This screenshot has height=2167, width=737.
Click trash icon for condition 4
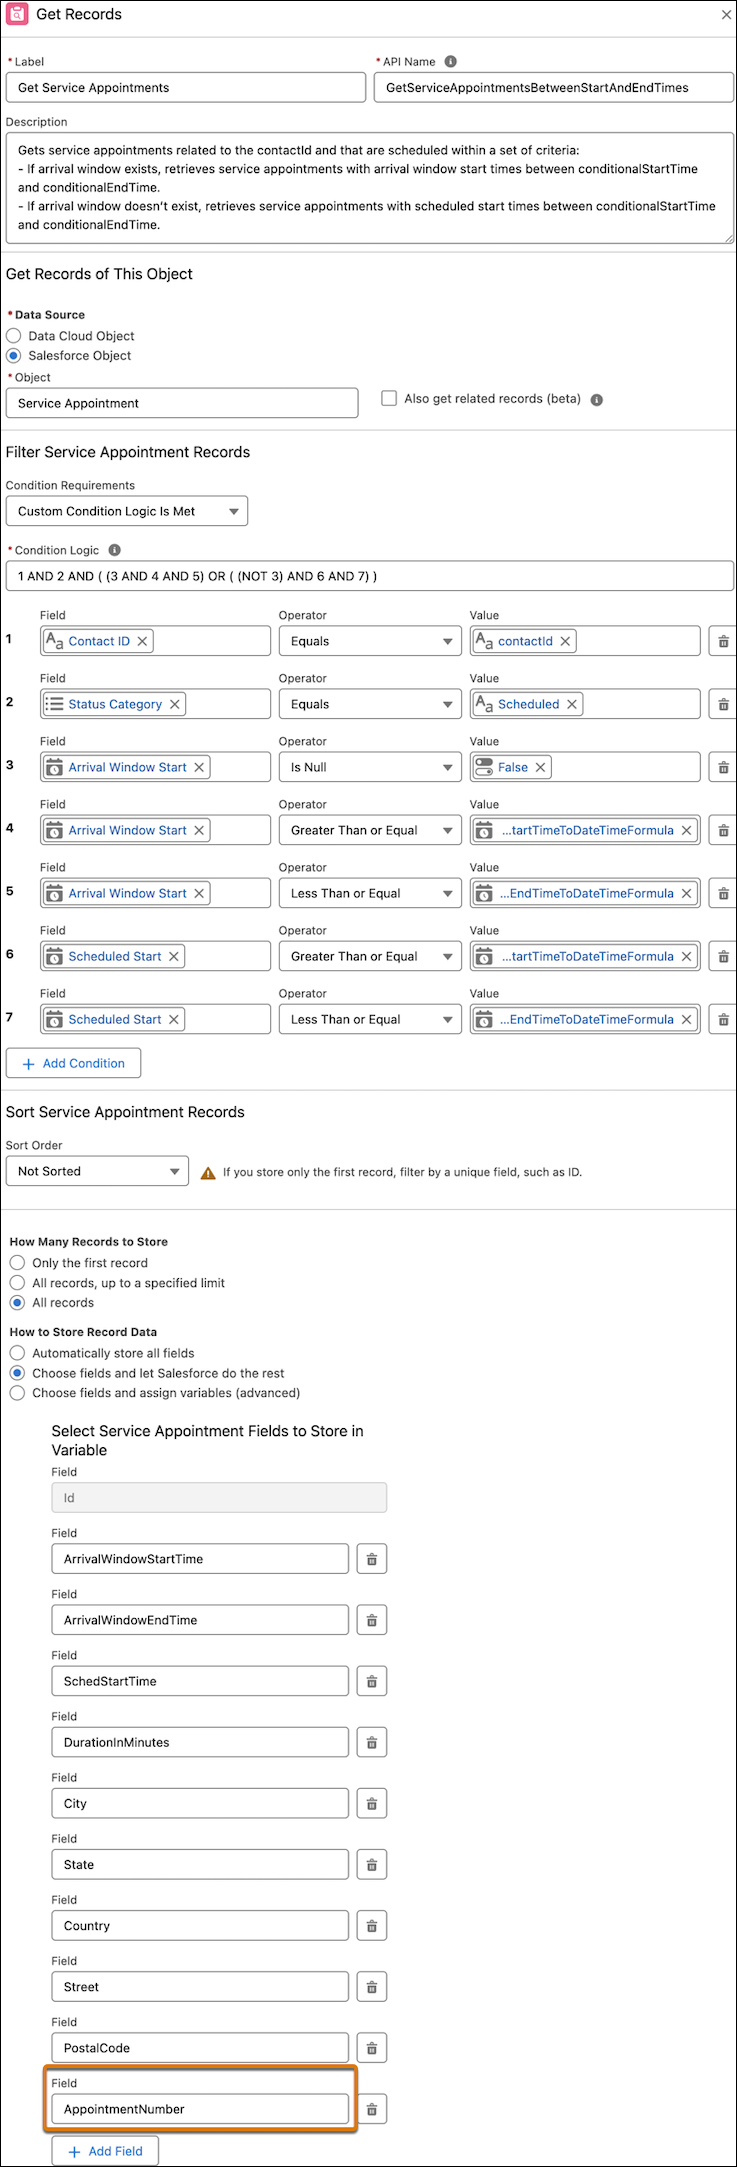coord(723,830)
